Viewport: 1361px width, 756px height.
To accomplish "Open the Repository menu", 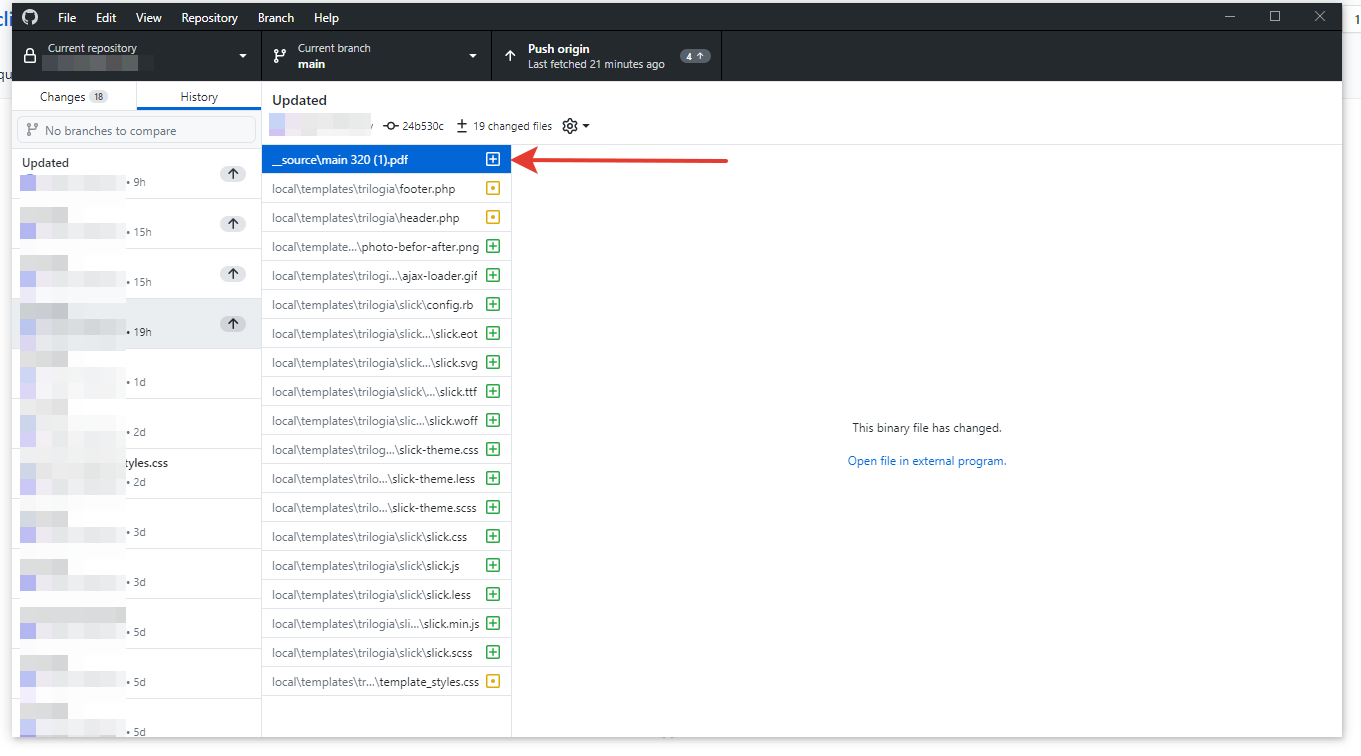I will click(x=210, y=18).
